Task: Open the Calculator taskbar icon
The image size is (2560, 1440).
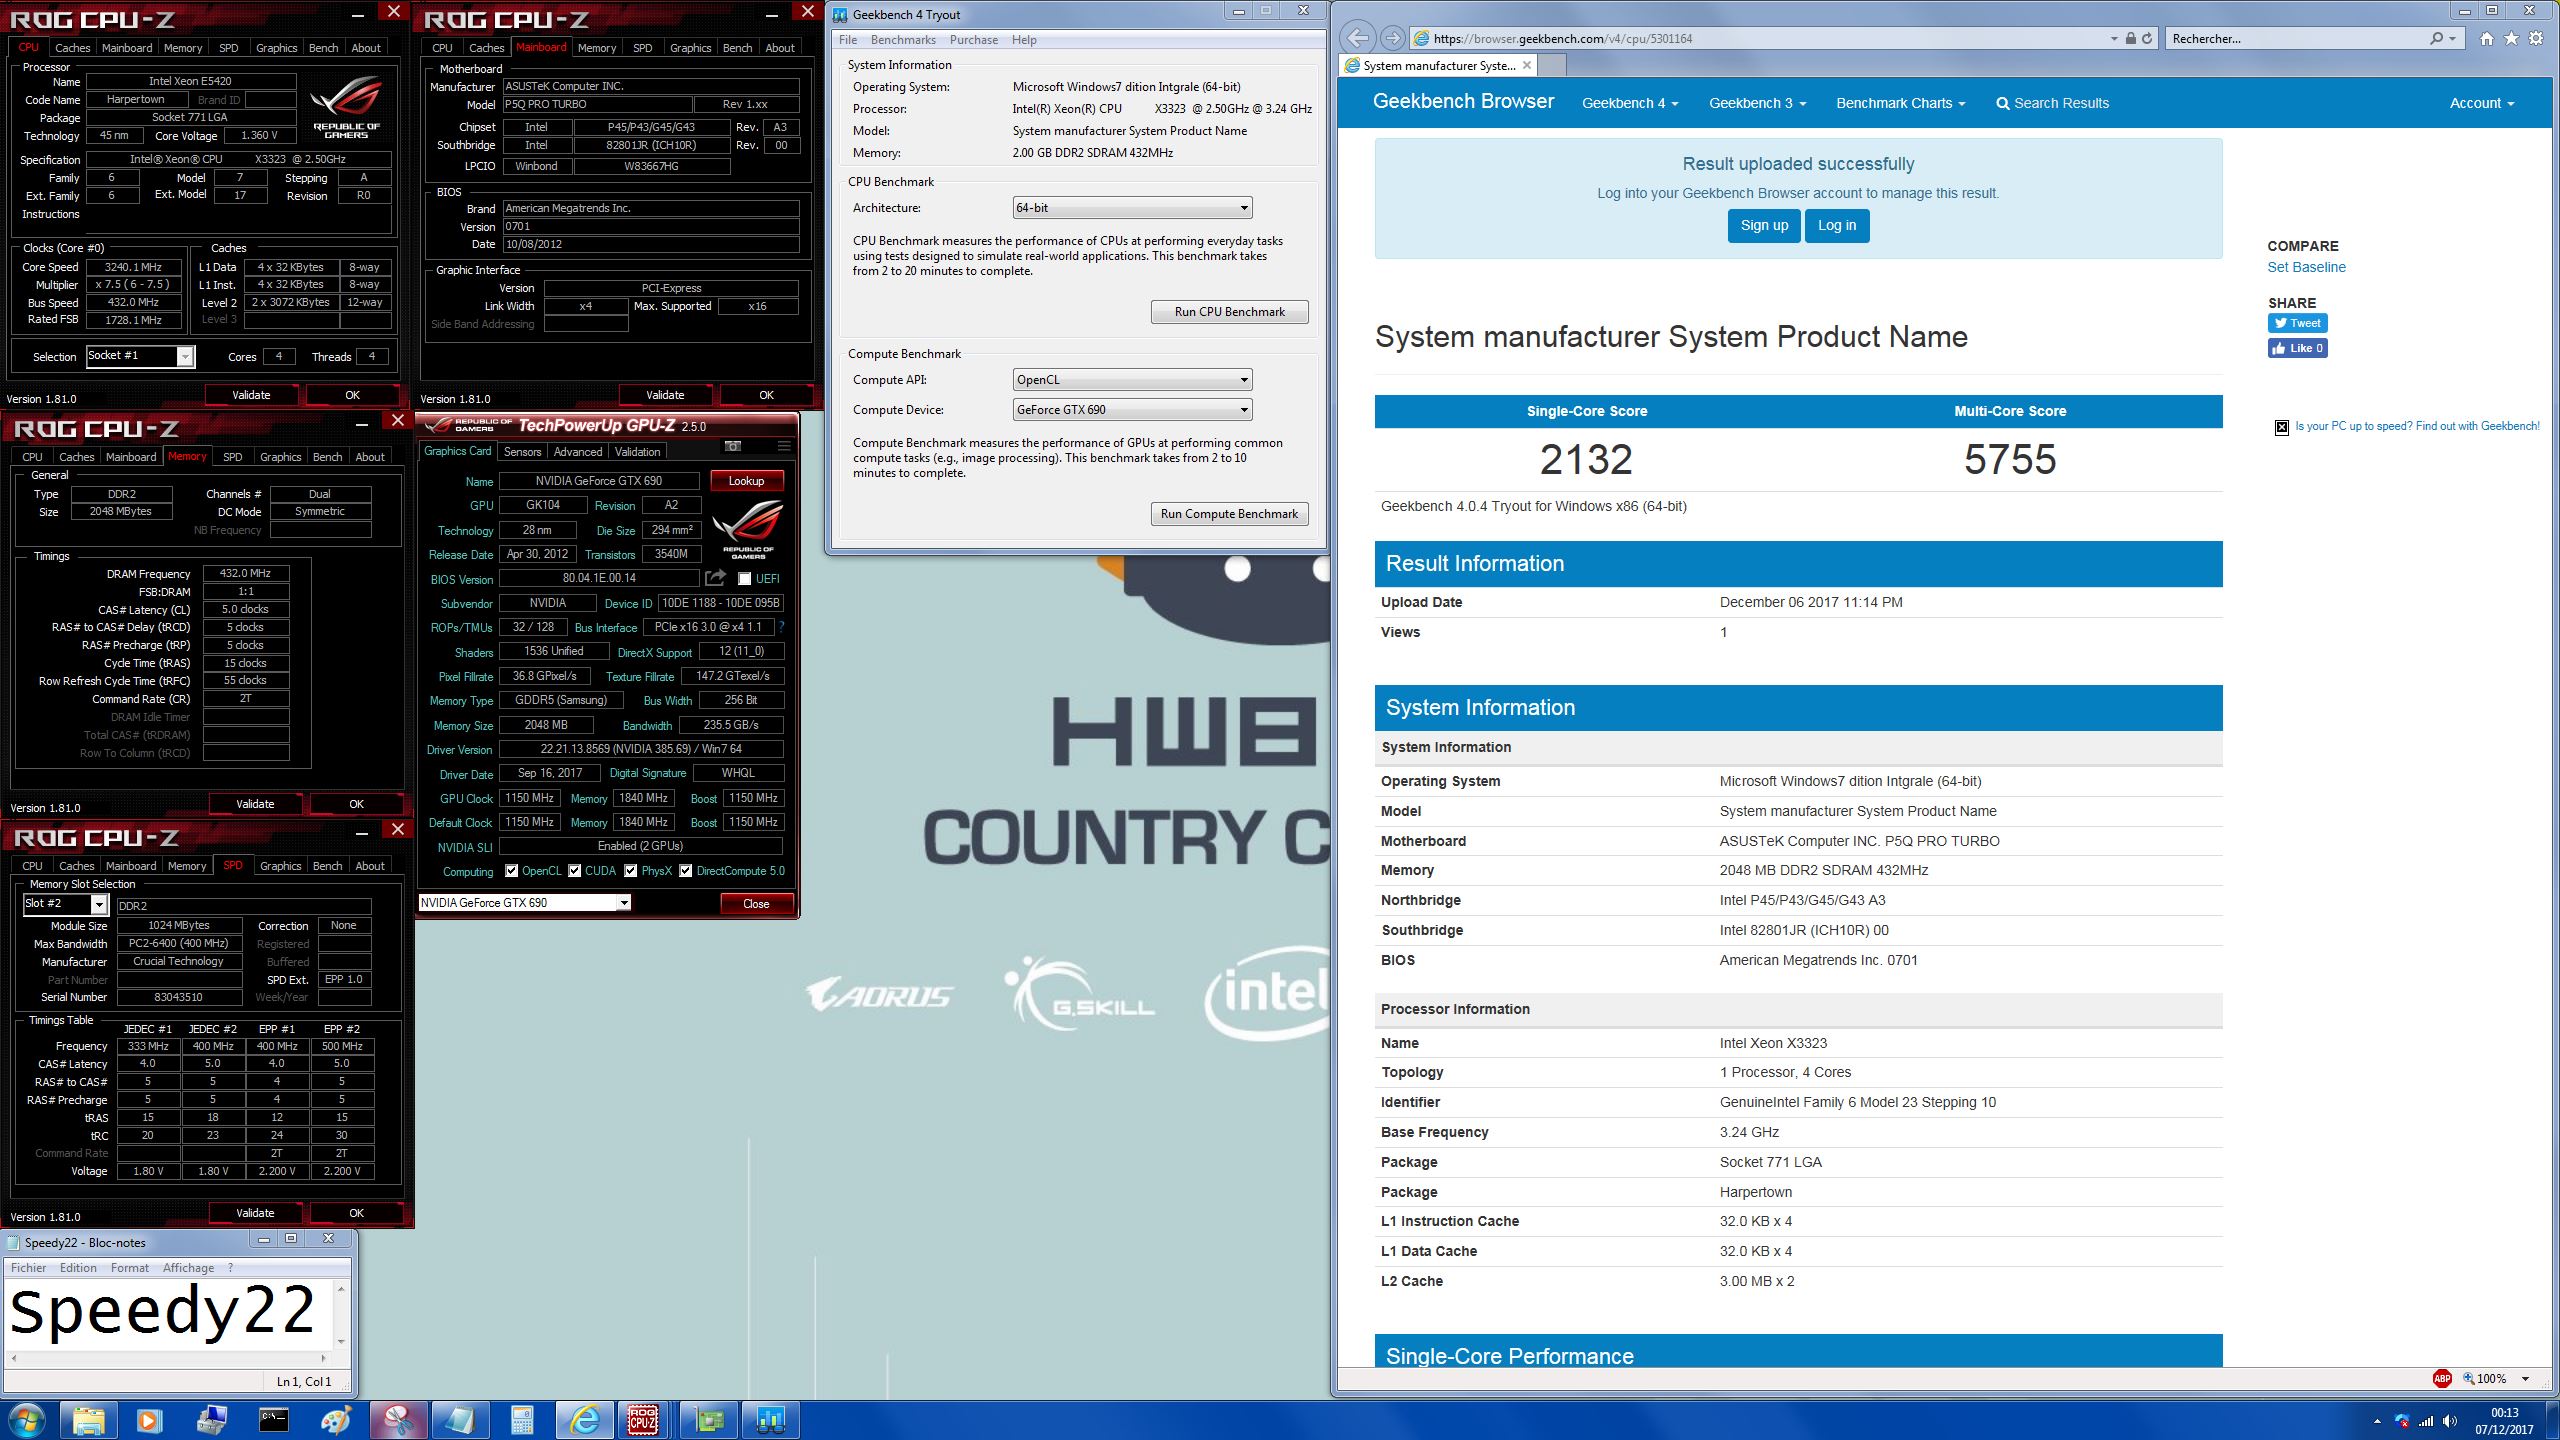Action: (x=521, y=1420)
